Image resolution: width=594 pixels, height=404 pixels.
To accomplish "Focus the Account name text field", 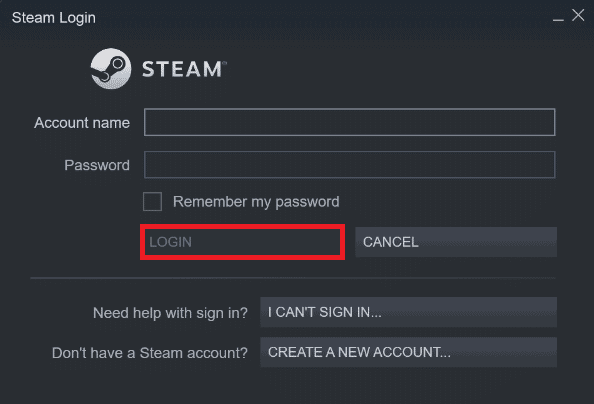I will 349,122.
